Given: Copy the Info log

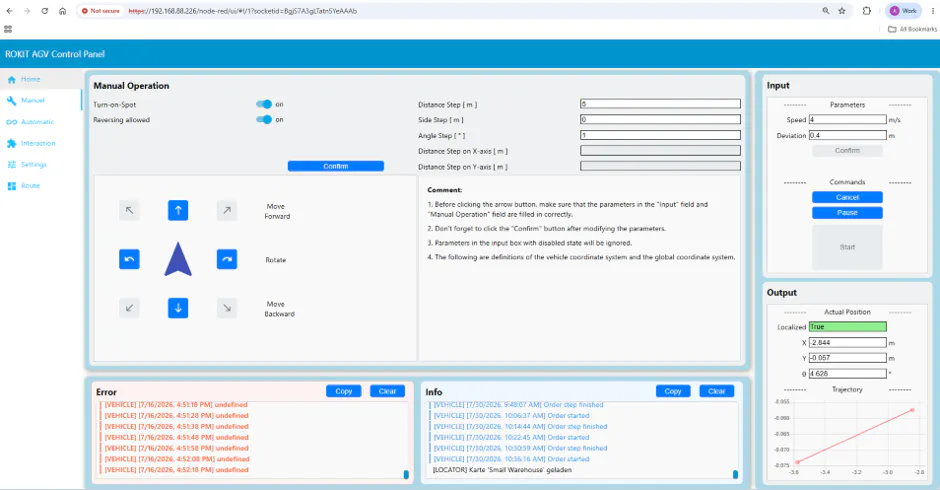Looking at the screenshot, I should 673,391.
